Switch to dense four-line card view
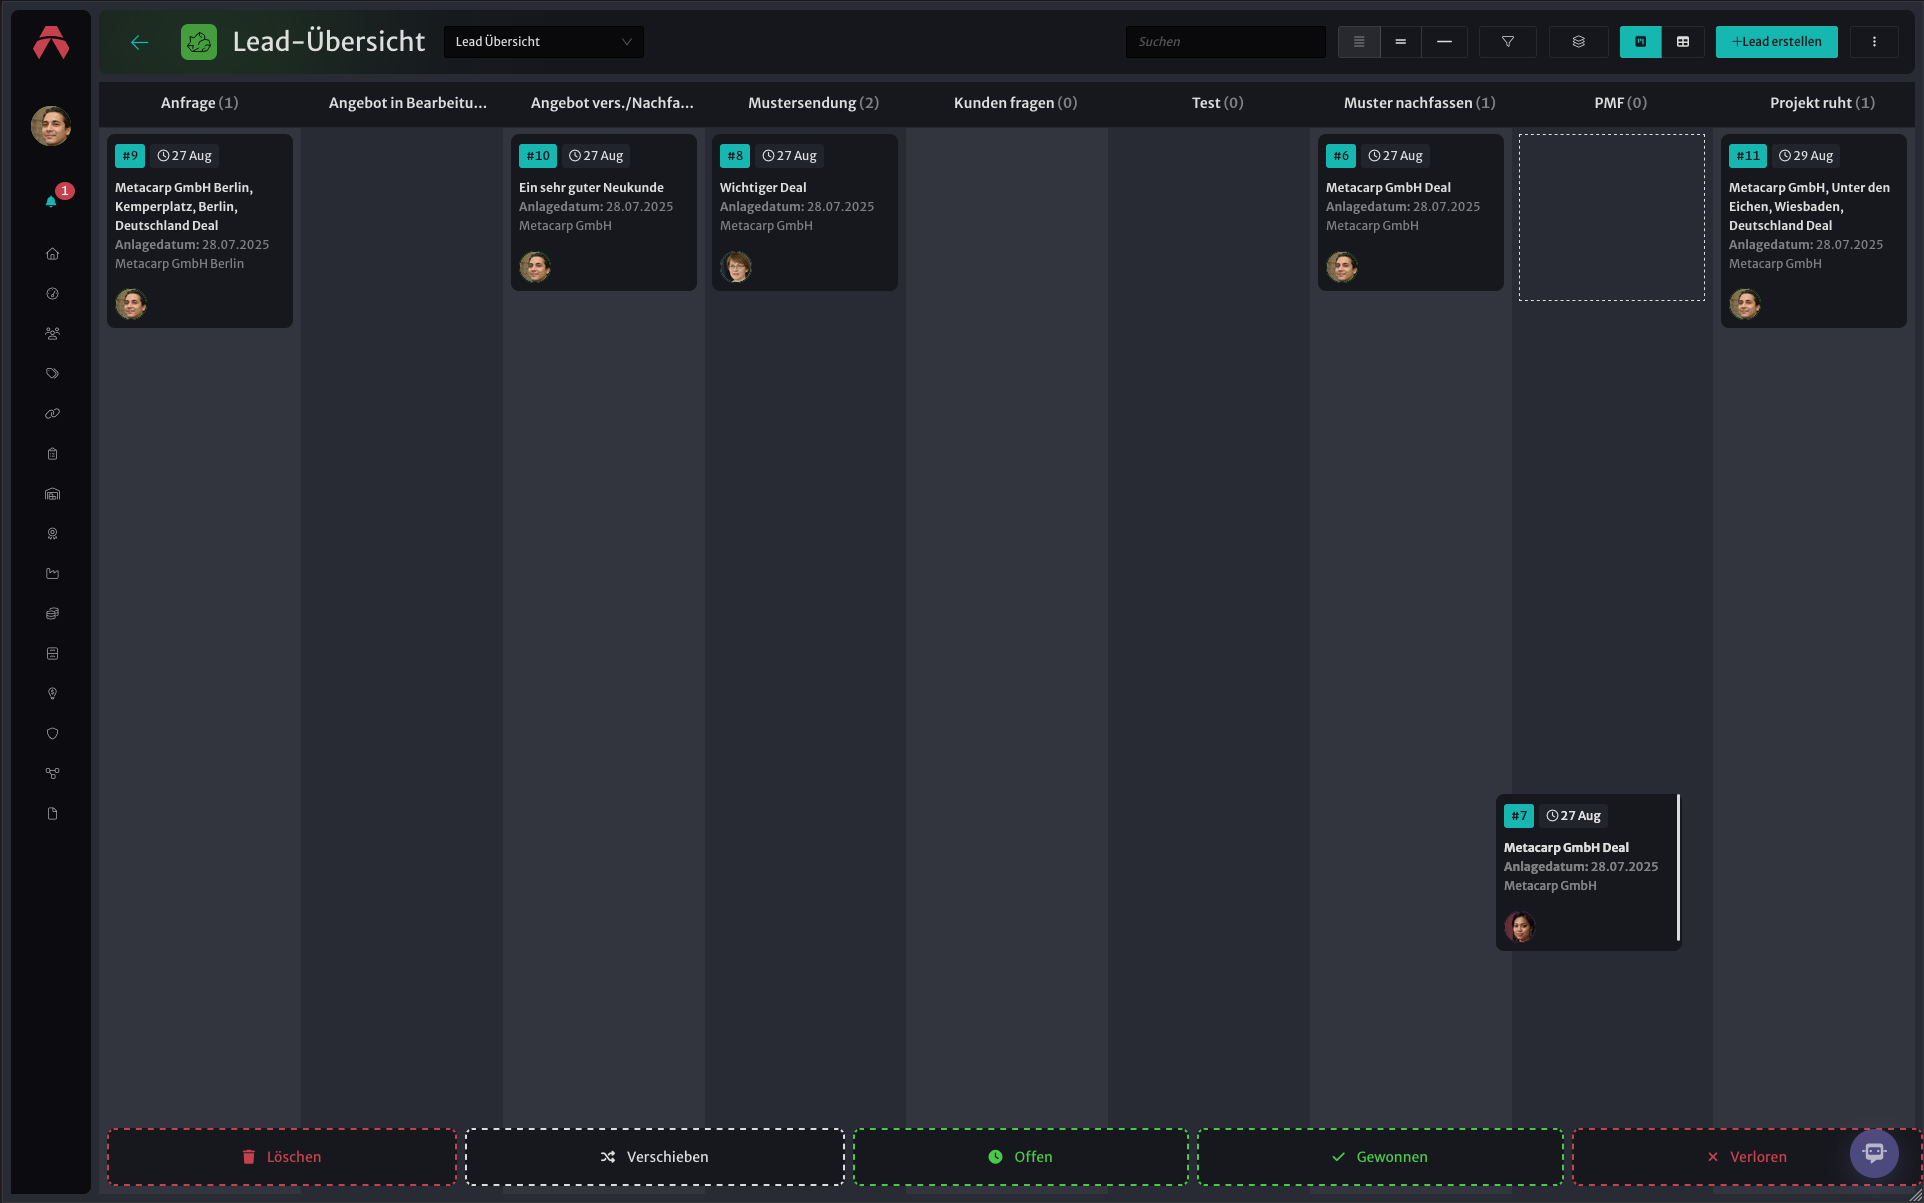Screen dimensions: 1924x1203 coord(1359,42)
